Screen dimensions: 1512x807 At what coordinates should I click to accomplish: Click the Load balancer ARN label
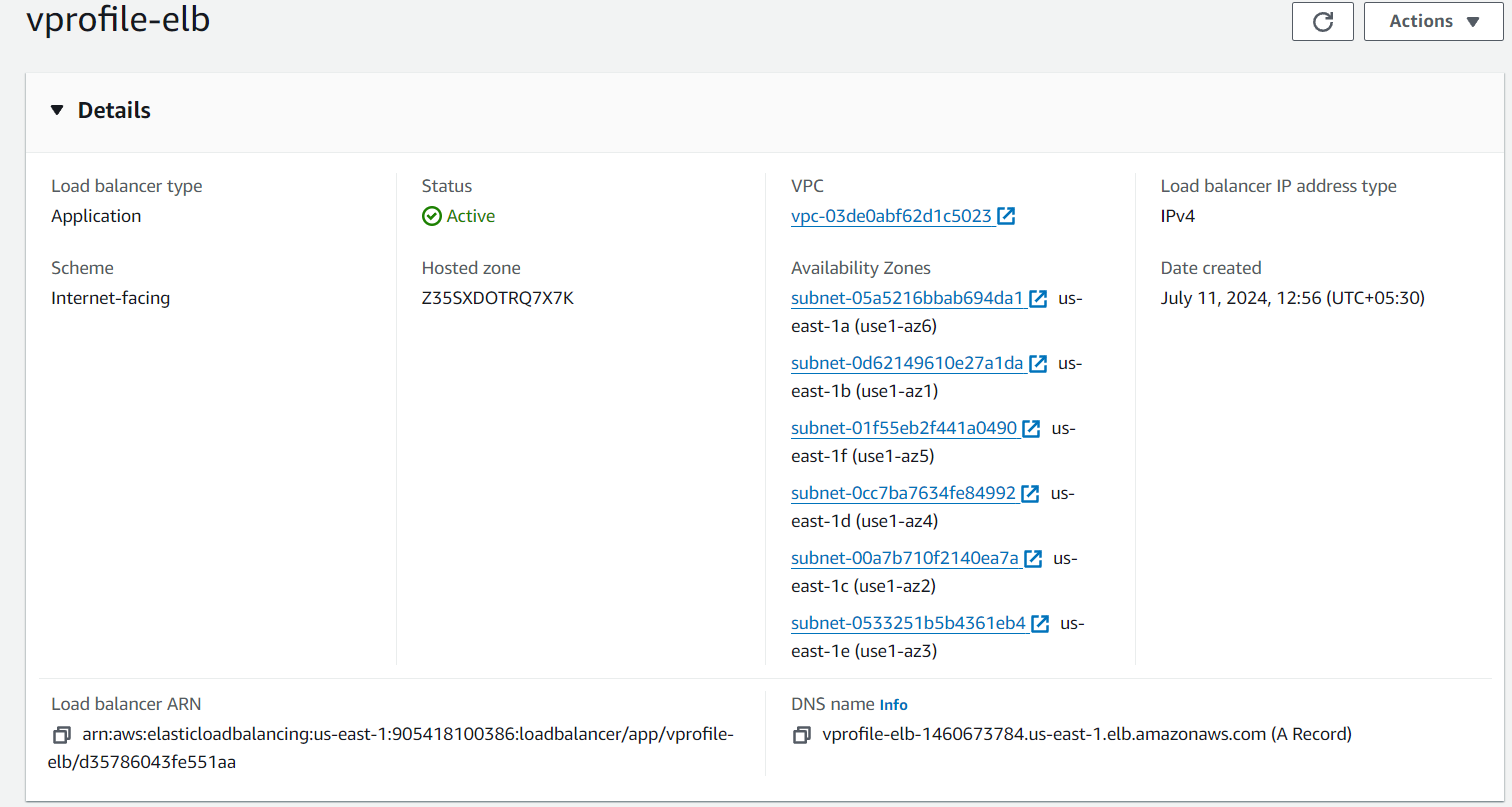point(126,704)
